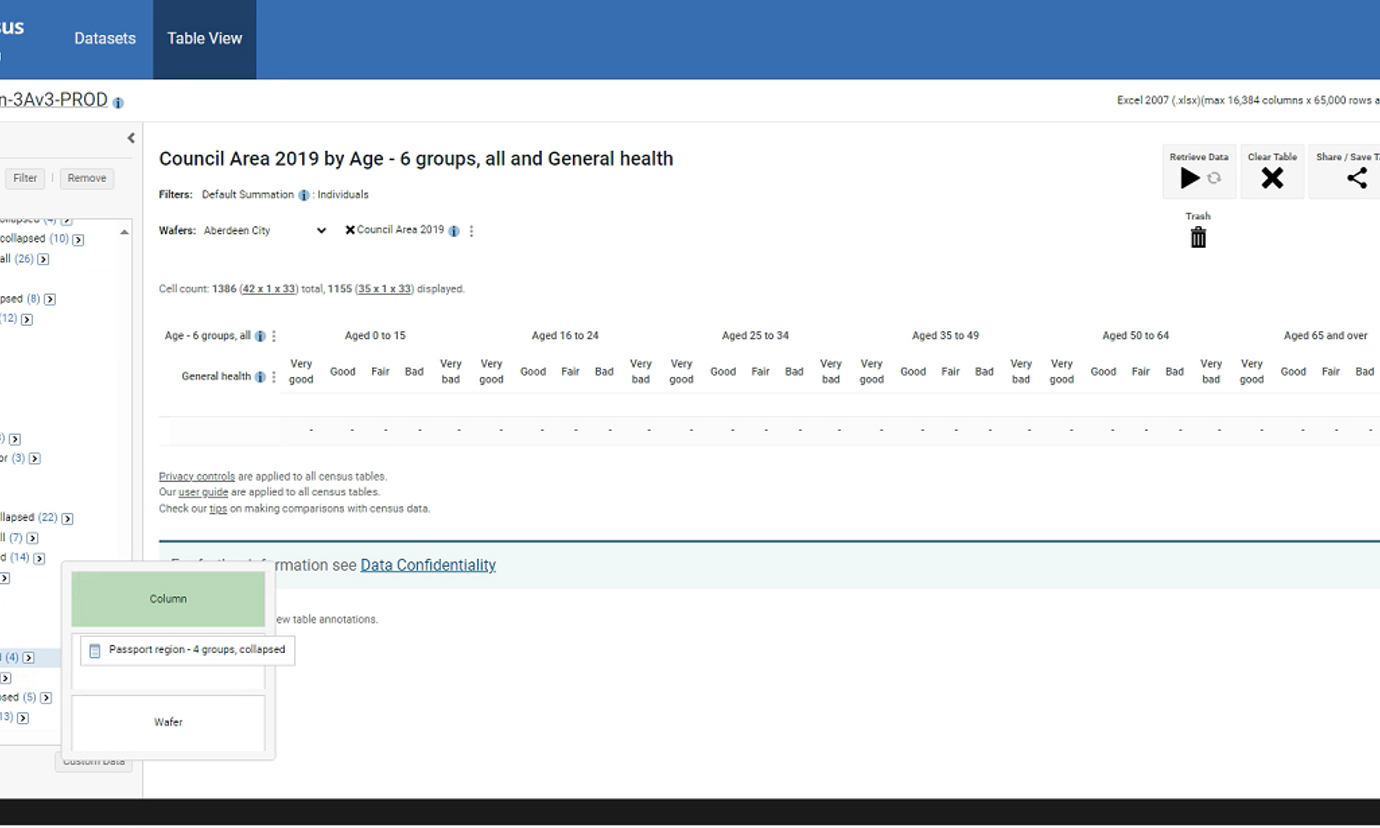Click the green Column drop zone
Viewport: 1380px width, 828px height.
click(x=168, y=599)
